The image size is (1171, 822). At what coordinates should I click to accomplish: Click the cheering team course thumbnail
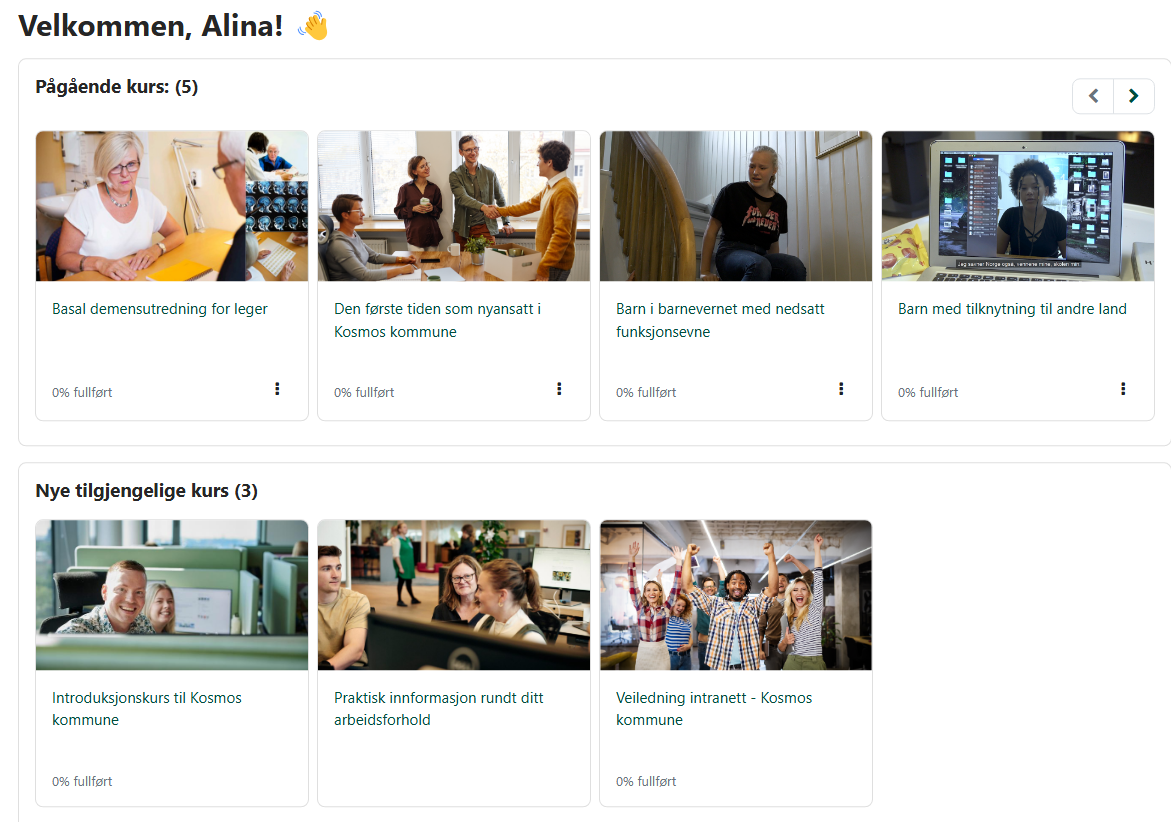point(736,595)
